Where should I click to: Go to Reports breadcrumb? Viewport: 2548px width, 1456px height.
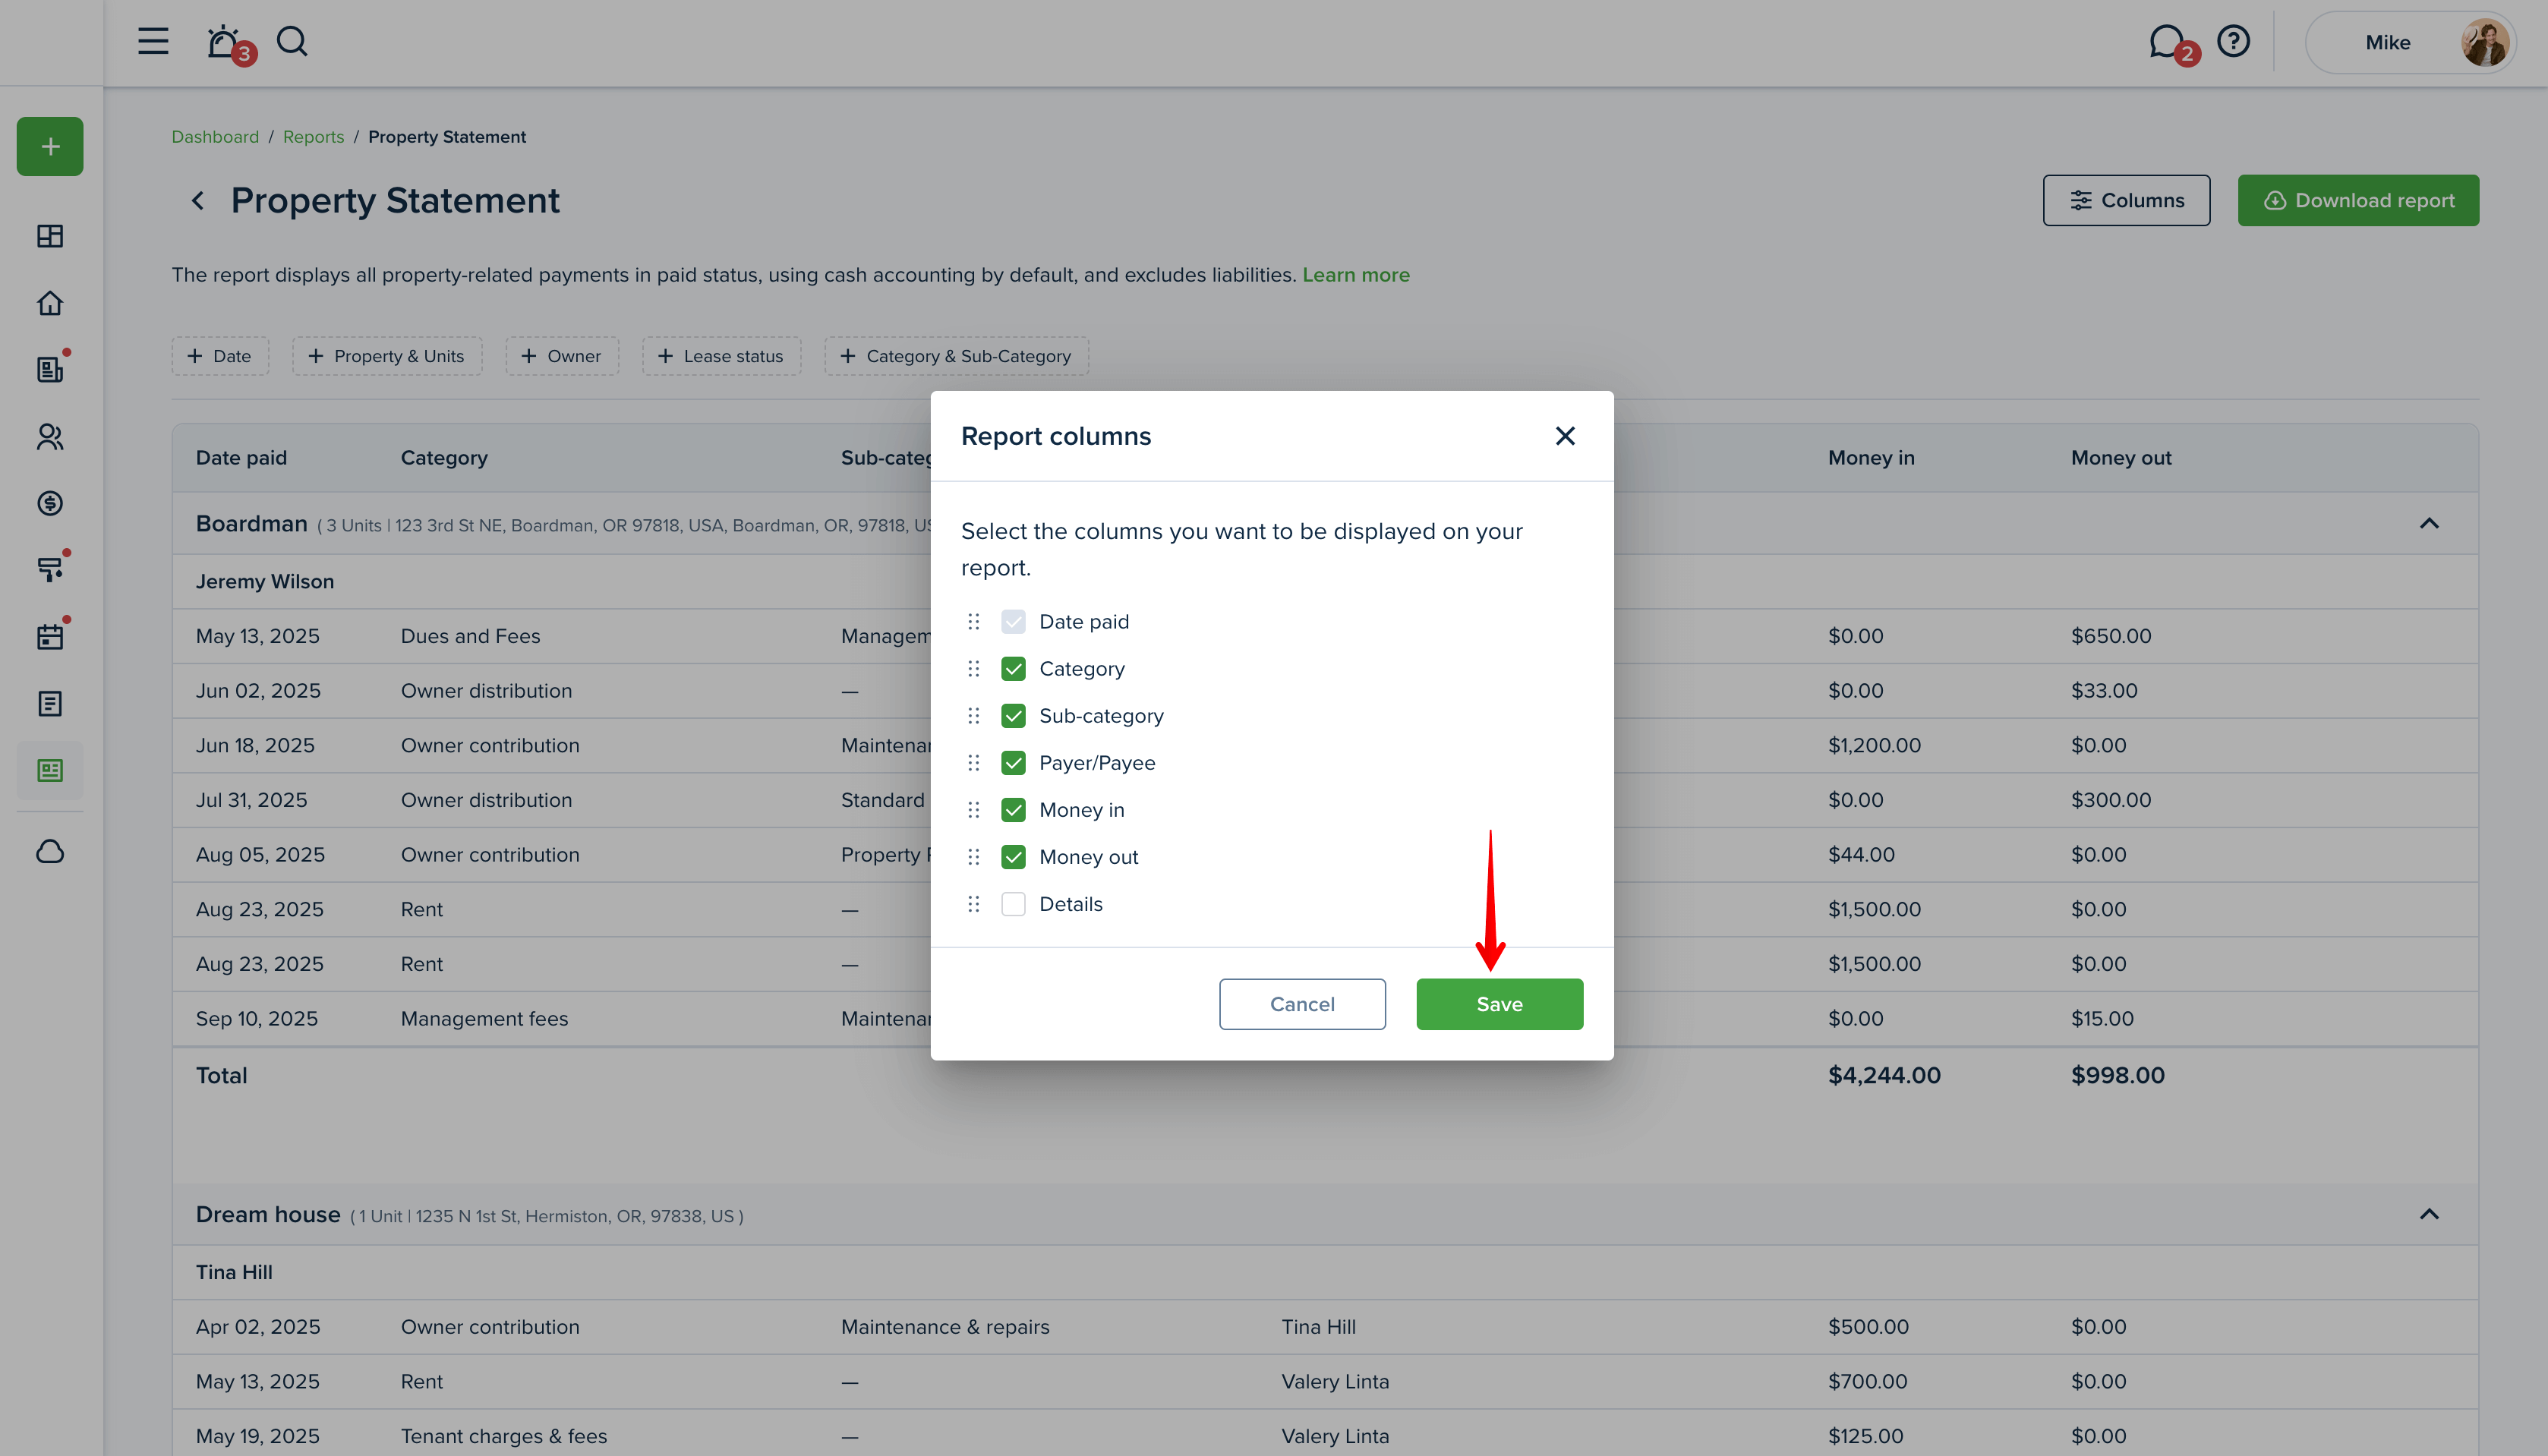[313, 137]
